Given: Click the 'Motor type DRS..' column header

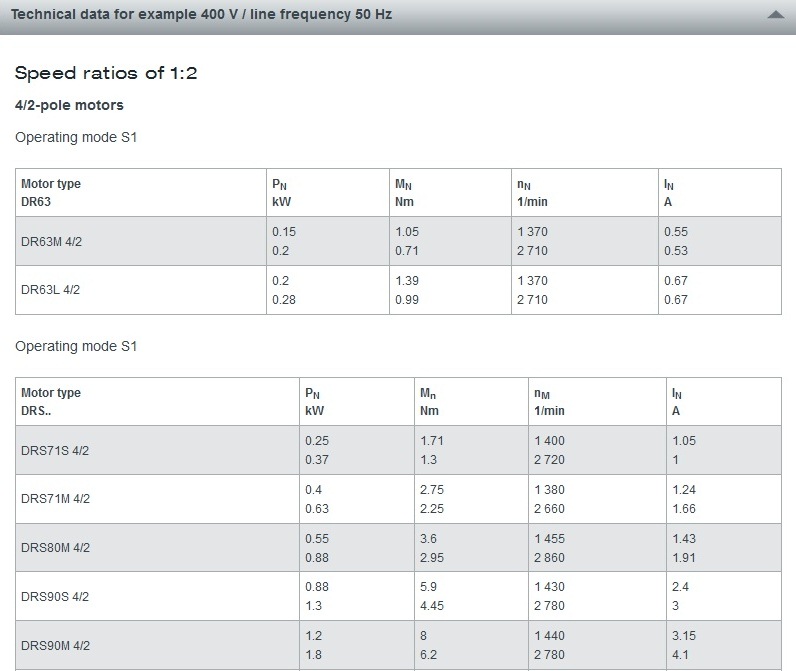Looking at the screenshot, I should (x=51, y=401).
